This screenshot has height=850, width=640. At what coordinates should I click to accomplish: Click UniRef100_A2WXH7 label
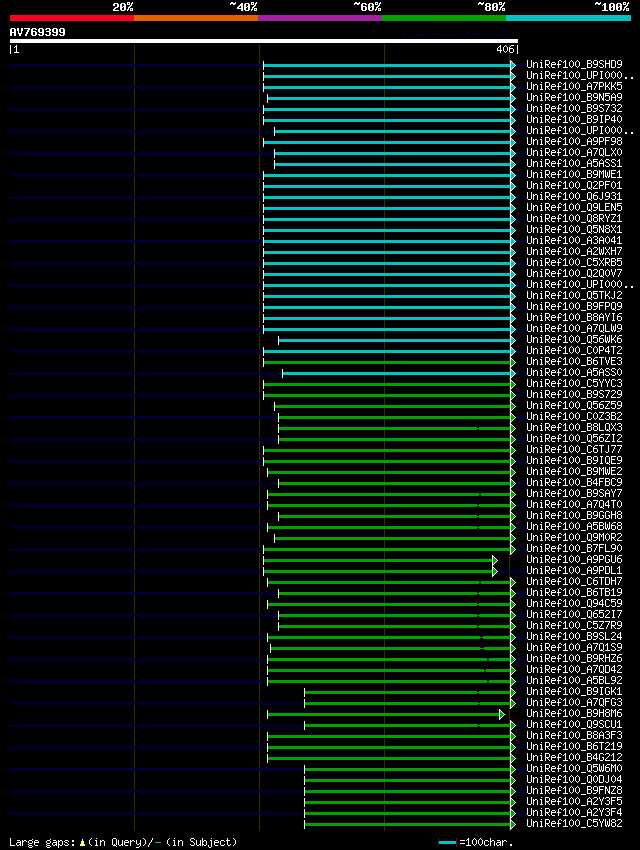click(574, 252)
